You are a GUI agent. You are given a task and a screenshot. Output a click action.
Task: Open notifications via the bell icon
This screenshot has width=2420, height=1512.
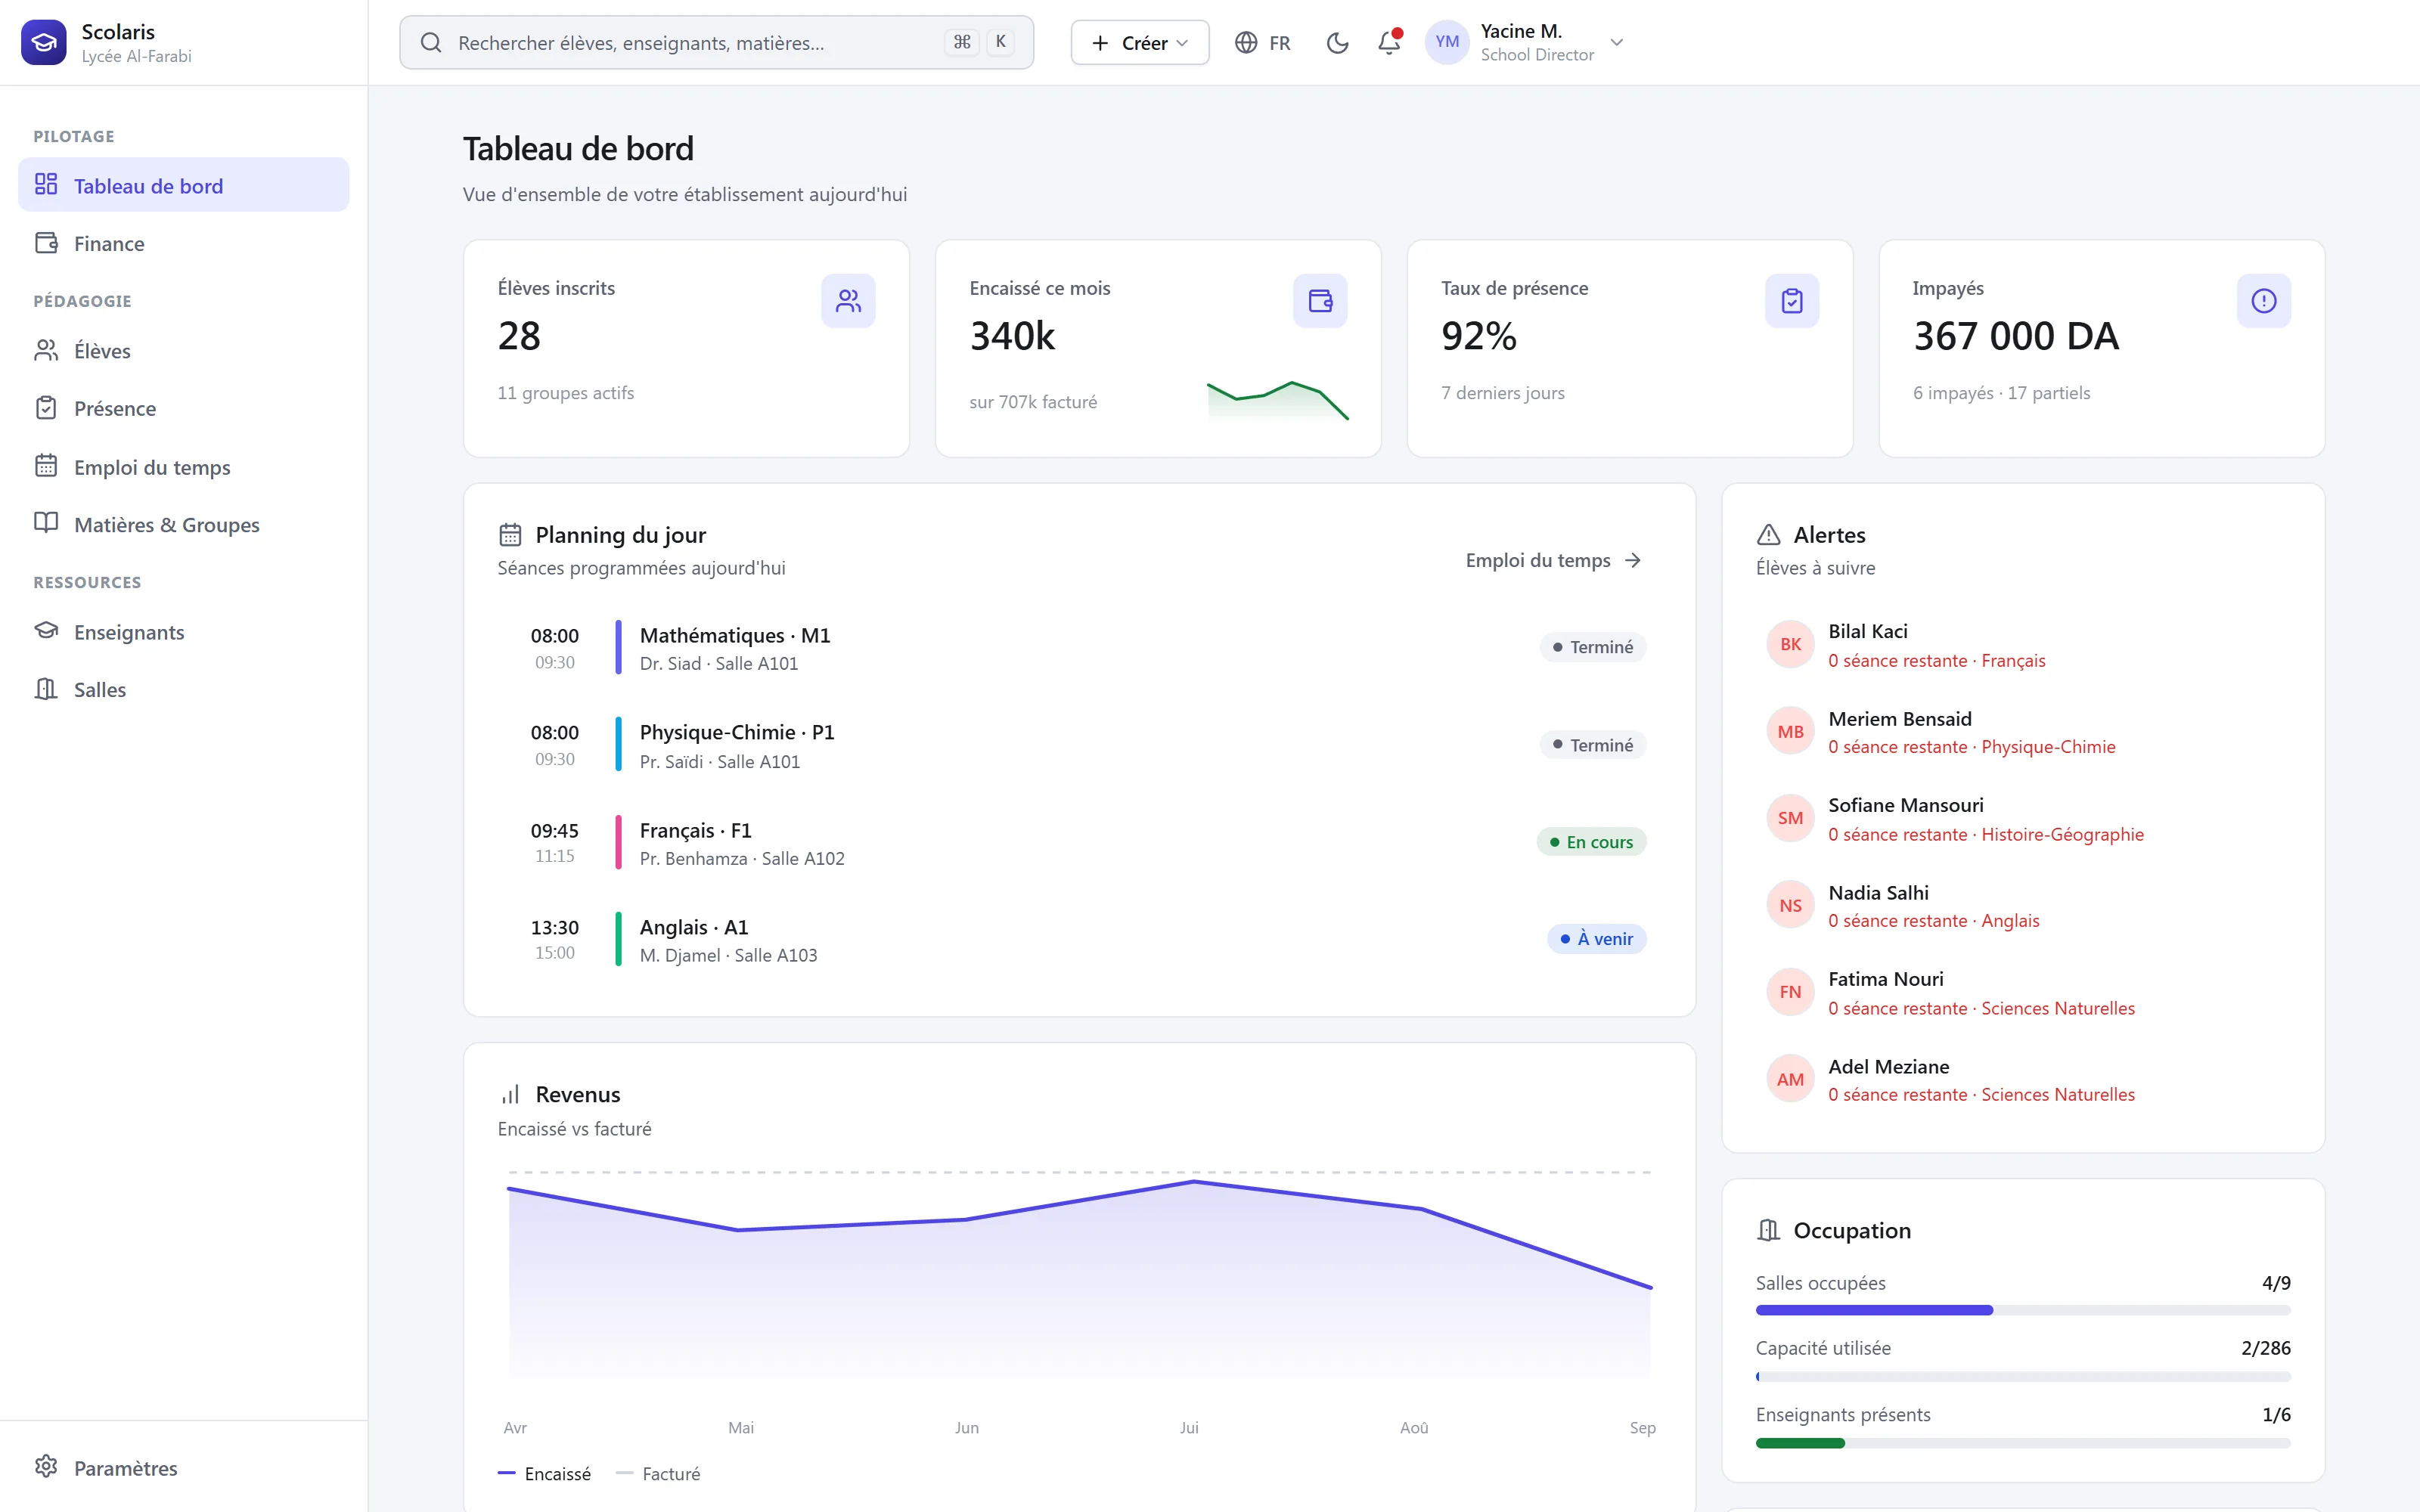[1389, 42]
